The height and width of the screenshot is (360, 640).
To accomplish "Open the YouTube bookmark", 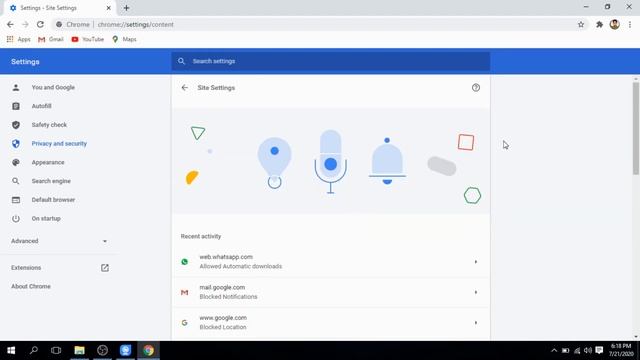I will tap(87, 39).
